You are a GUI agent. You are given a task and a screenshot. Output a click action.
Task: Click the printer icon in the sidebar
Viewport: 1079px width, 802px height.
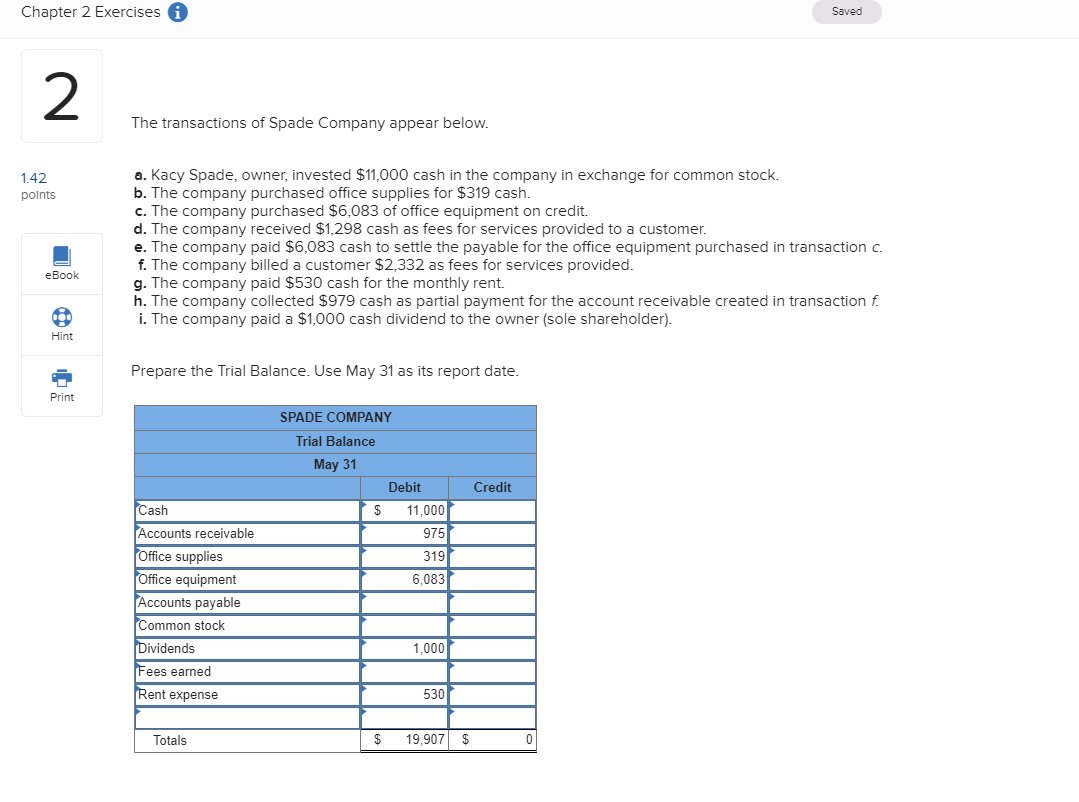click(x=61, y=379)
